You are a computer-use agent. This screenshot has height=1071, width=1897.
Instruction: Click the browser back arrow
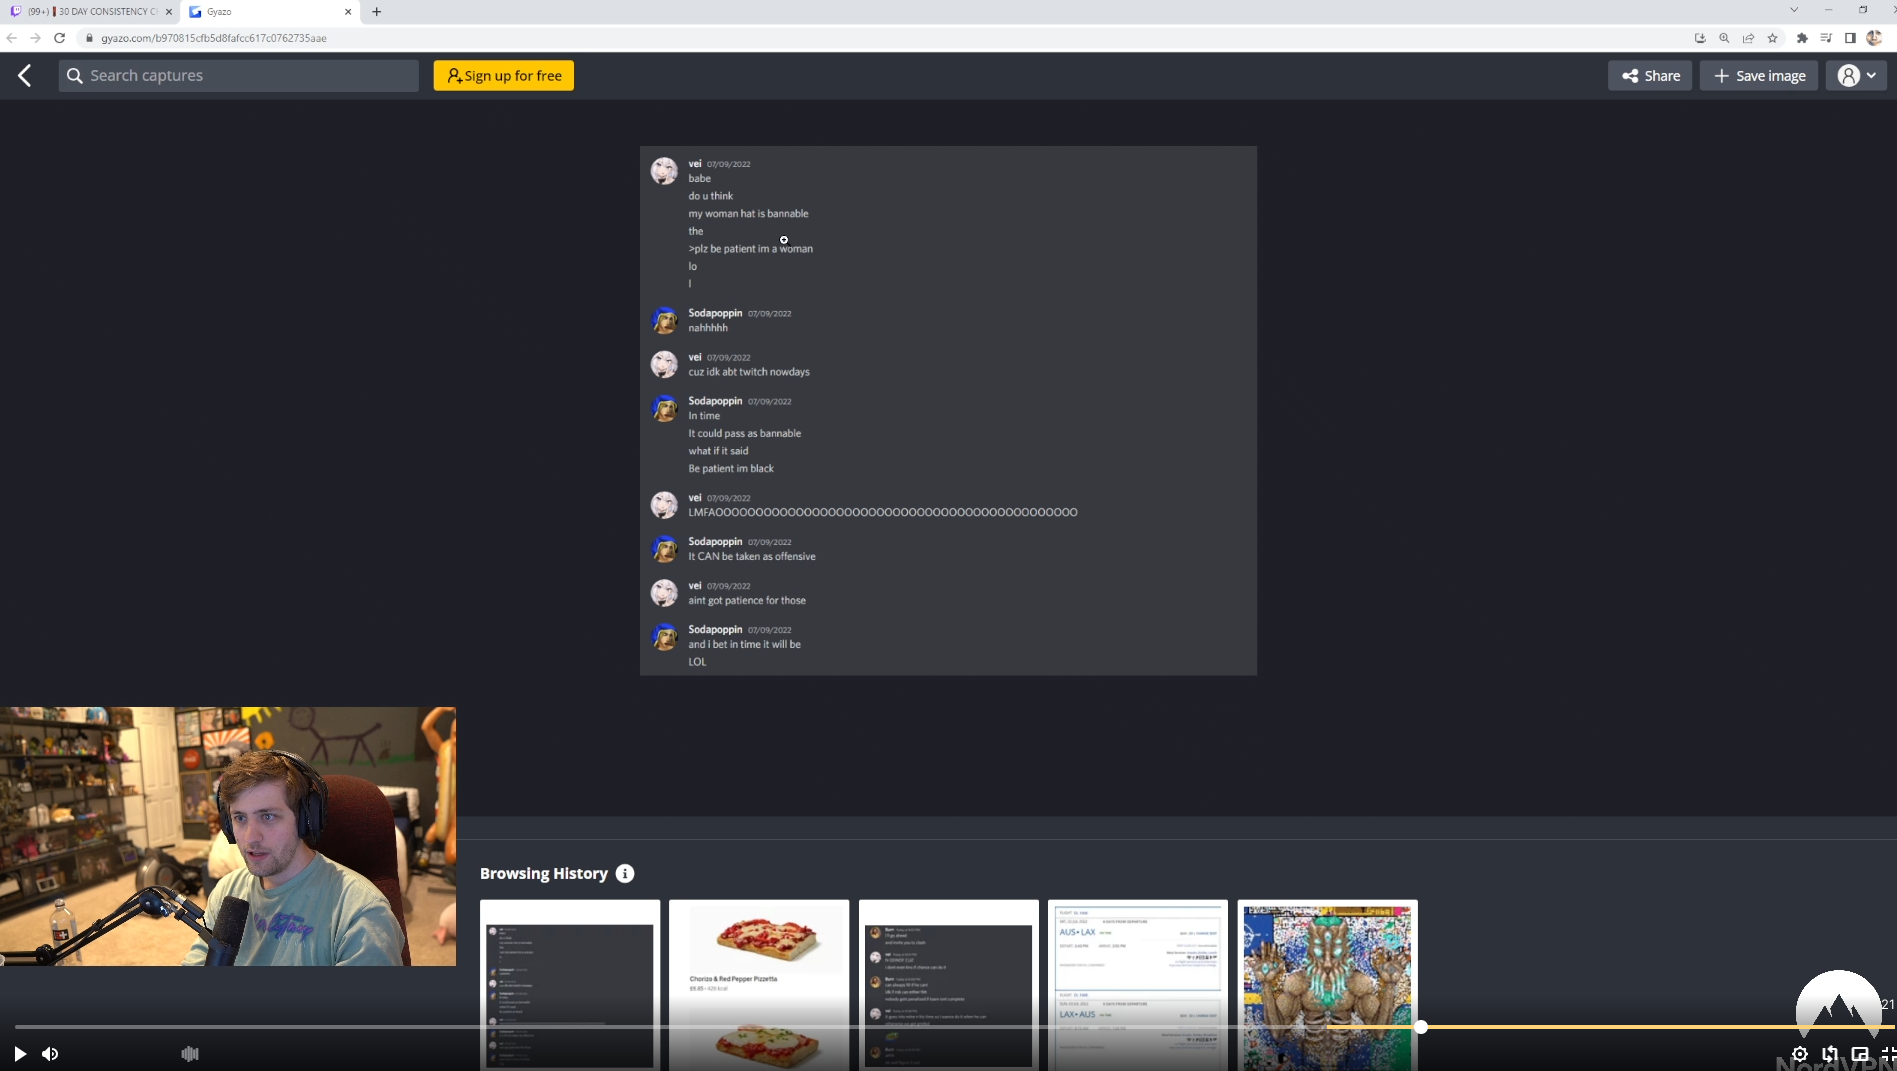[x=12, y=38]
